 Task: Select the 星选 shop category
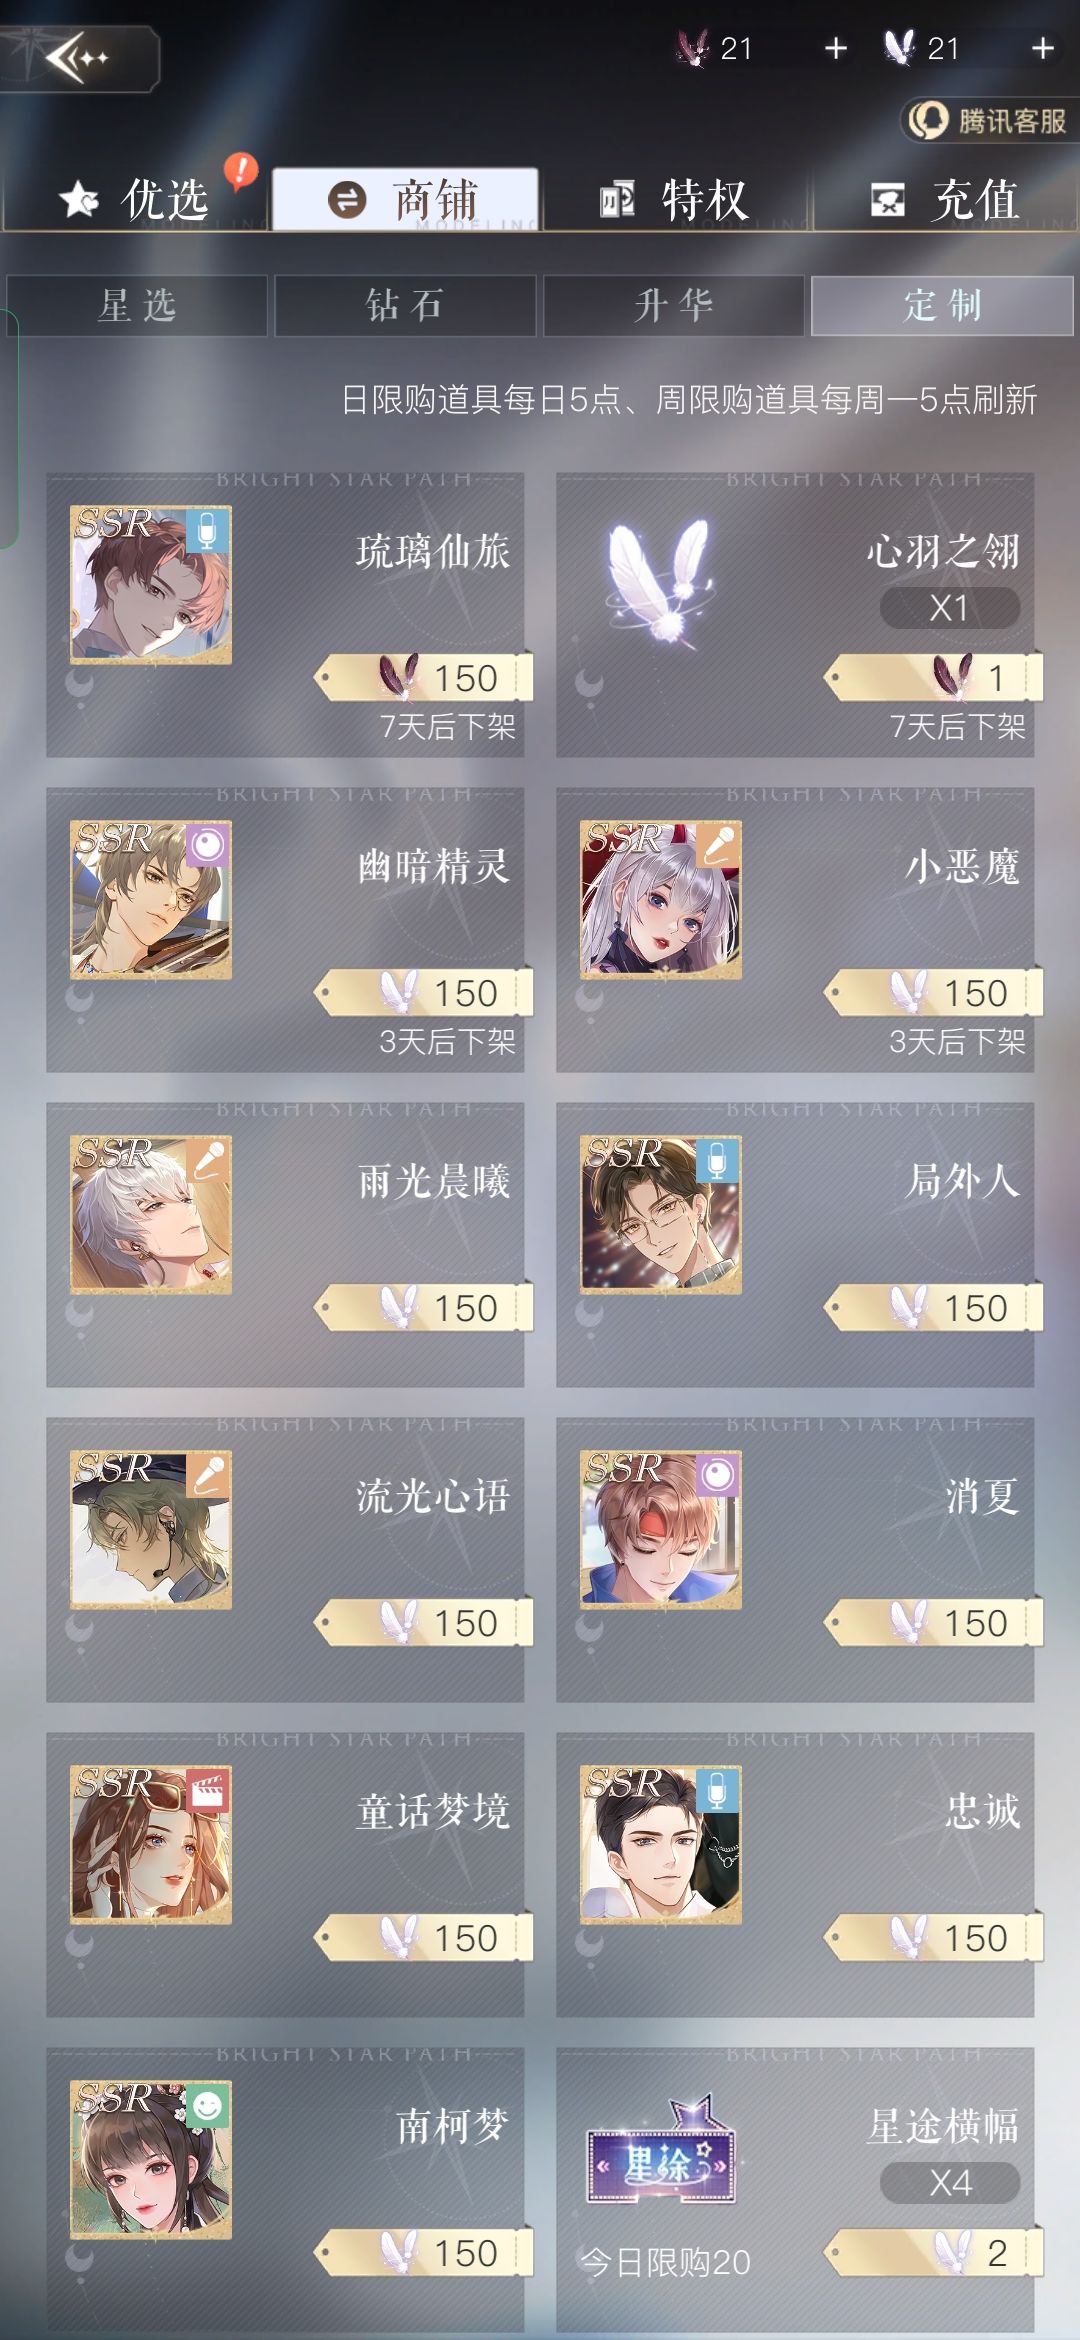tap(137, 305)
